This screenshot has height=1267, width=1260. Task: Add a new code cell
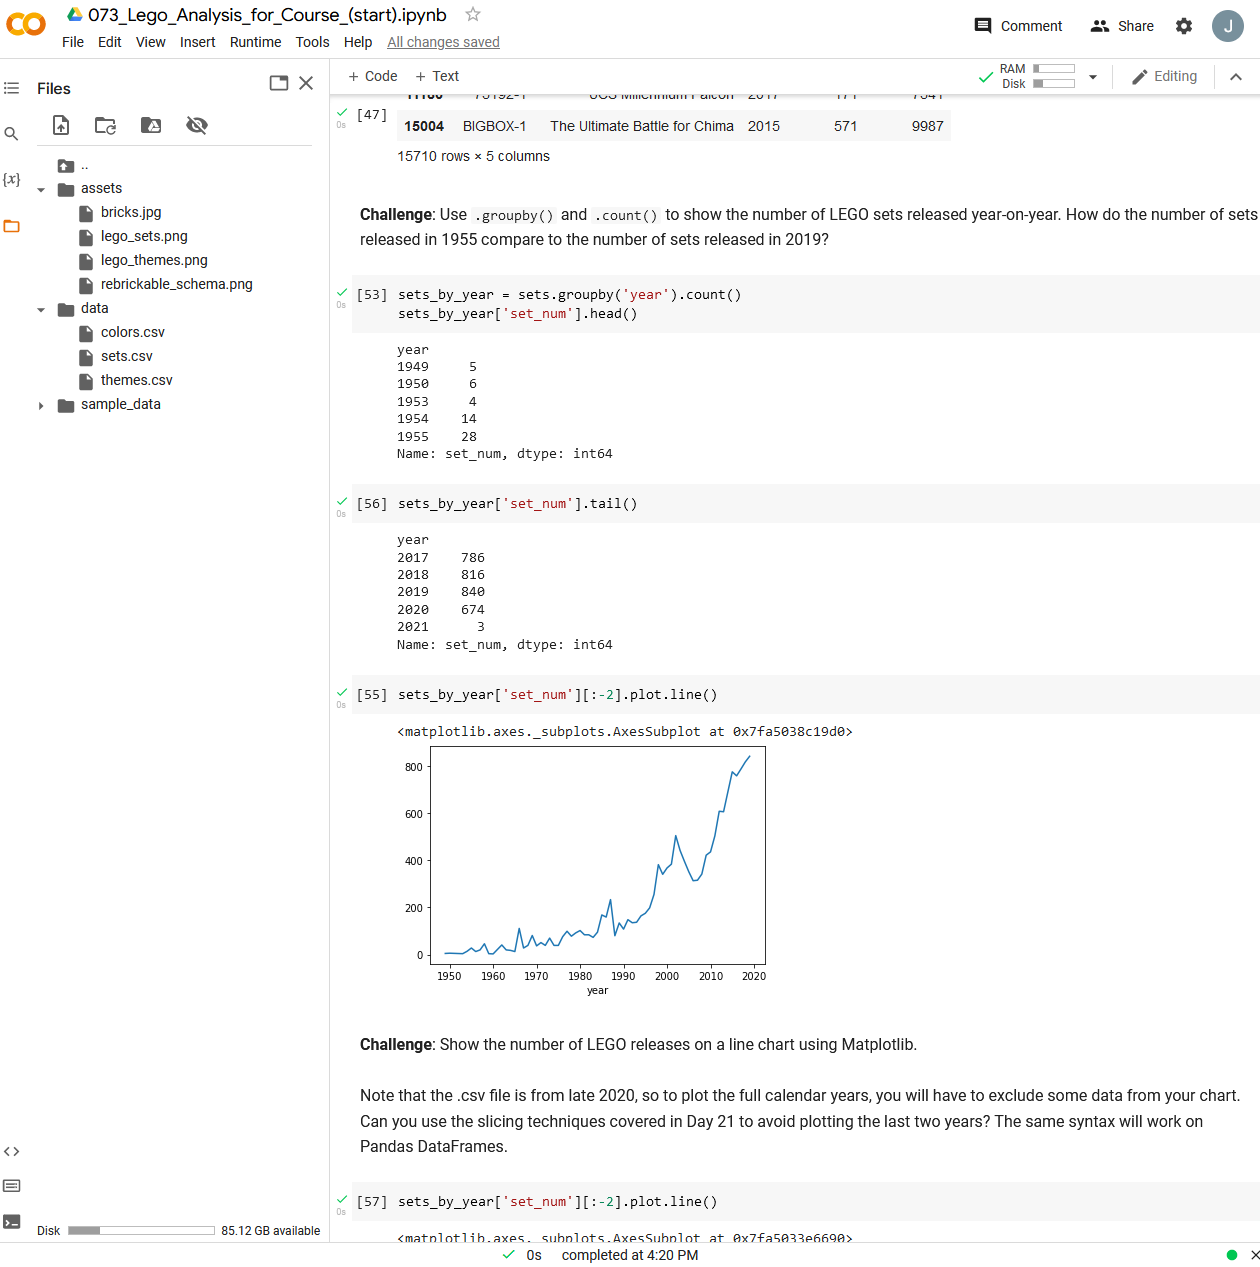[x=371, y=75]
